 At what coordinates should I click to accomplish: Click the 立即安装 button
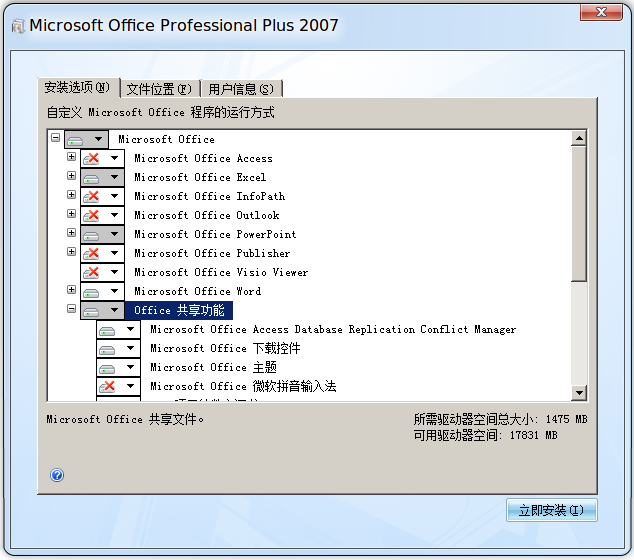click(x=552, y=510)
